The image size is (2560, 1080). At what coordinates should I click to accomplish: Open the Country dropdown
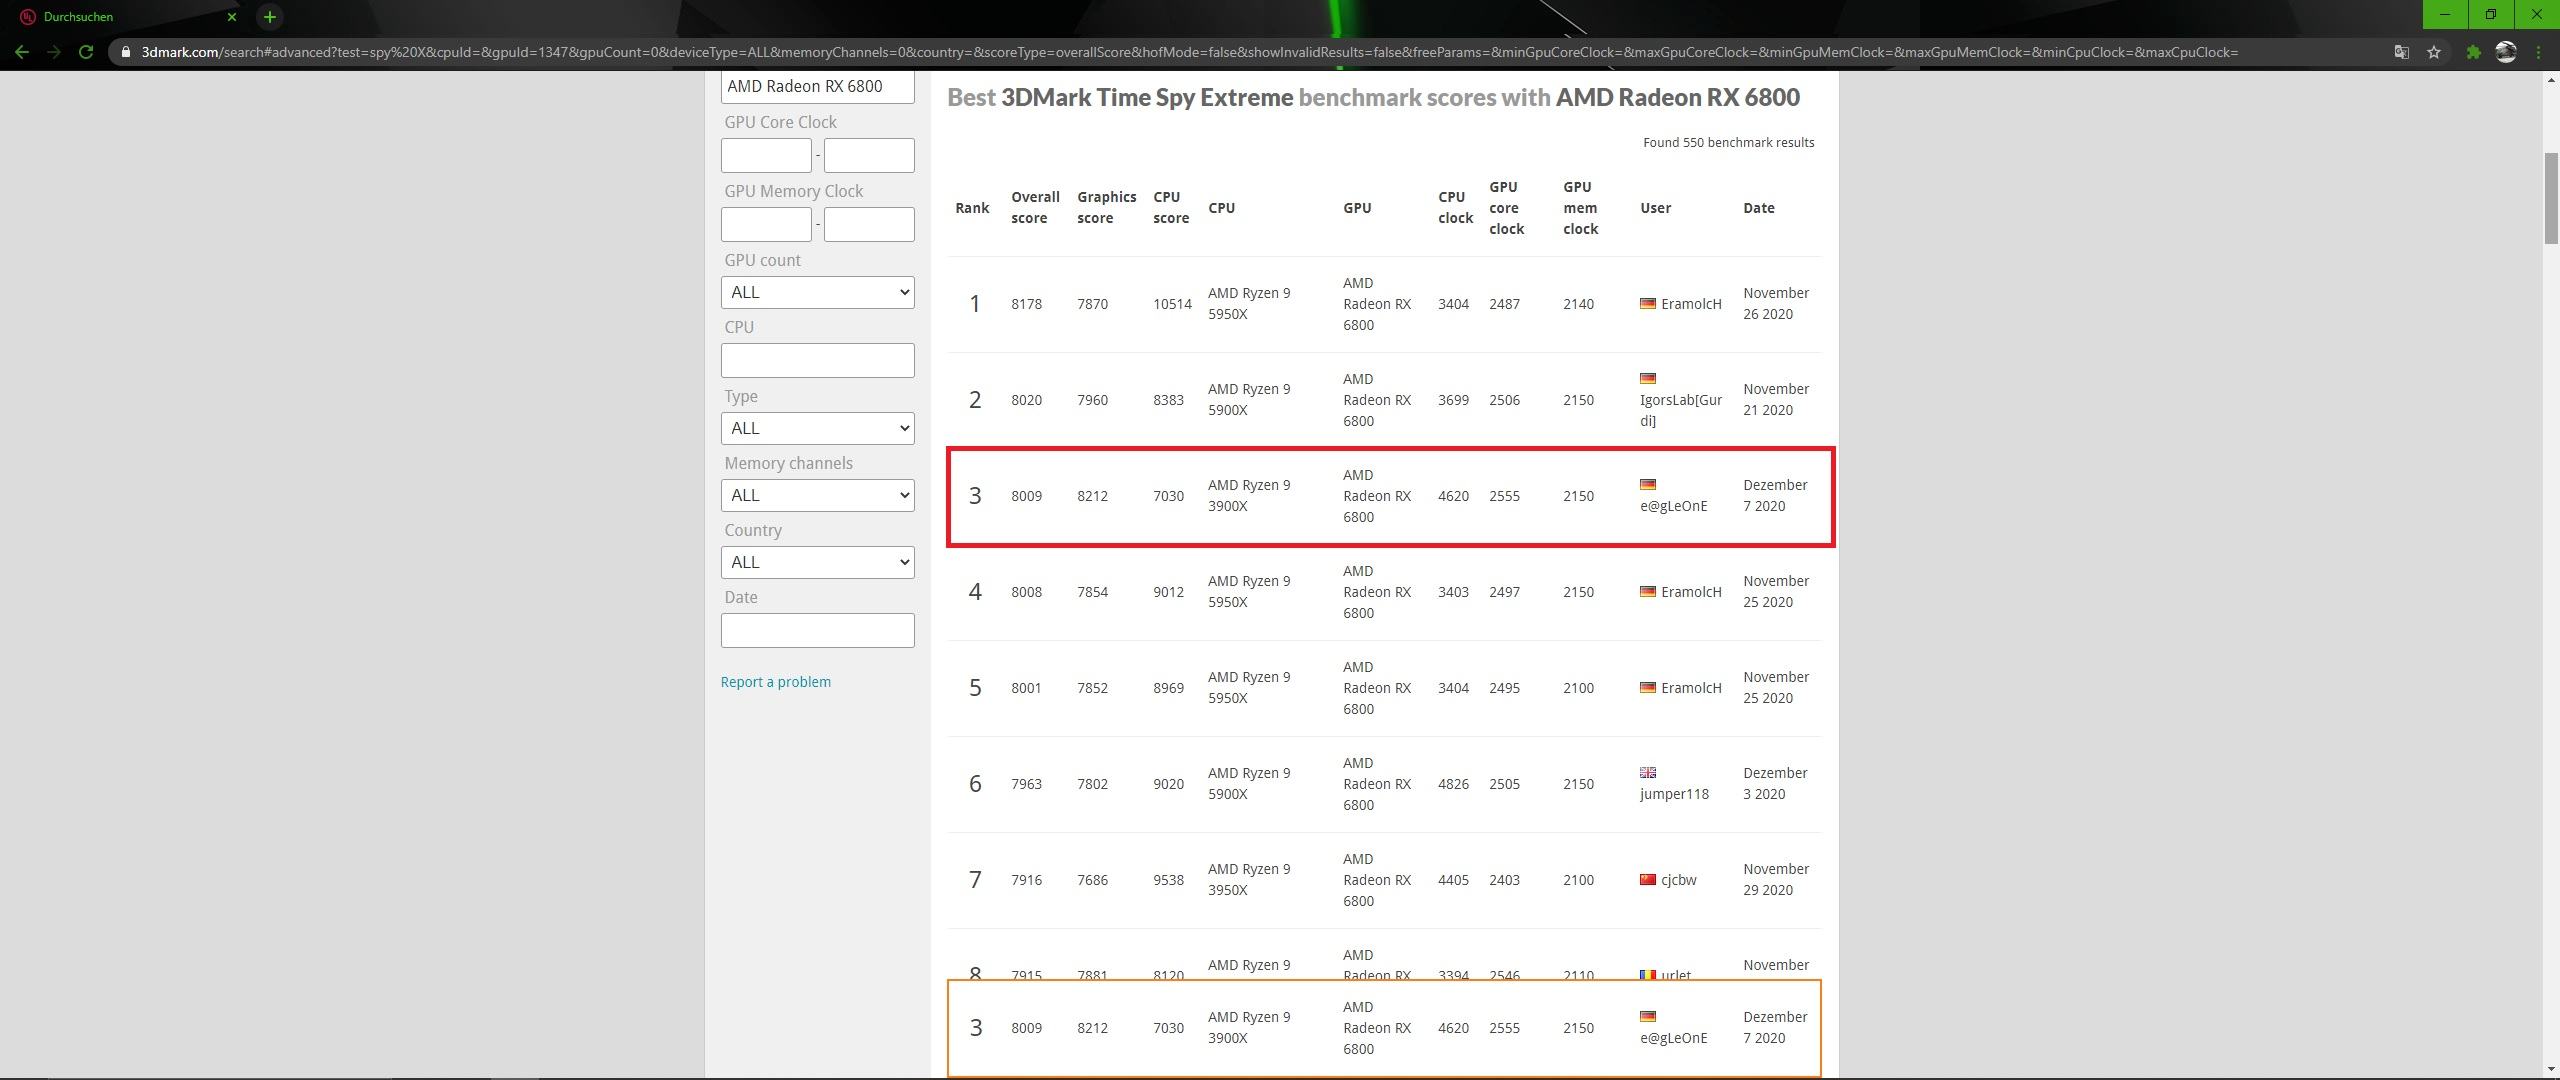pos(817,562)
